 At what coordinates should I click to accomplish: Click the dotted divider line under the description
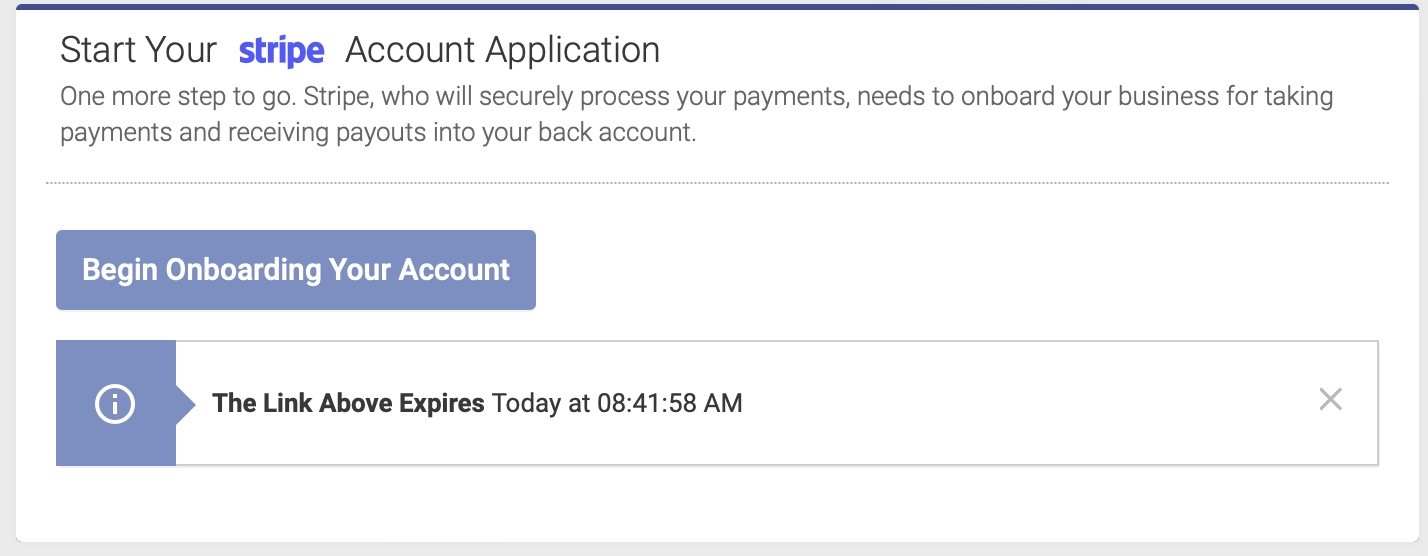pos(717,183)
